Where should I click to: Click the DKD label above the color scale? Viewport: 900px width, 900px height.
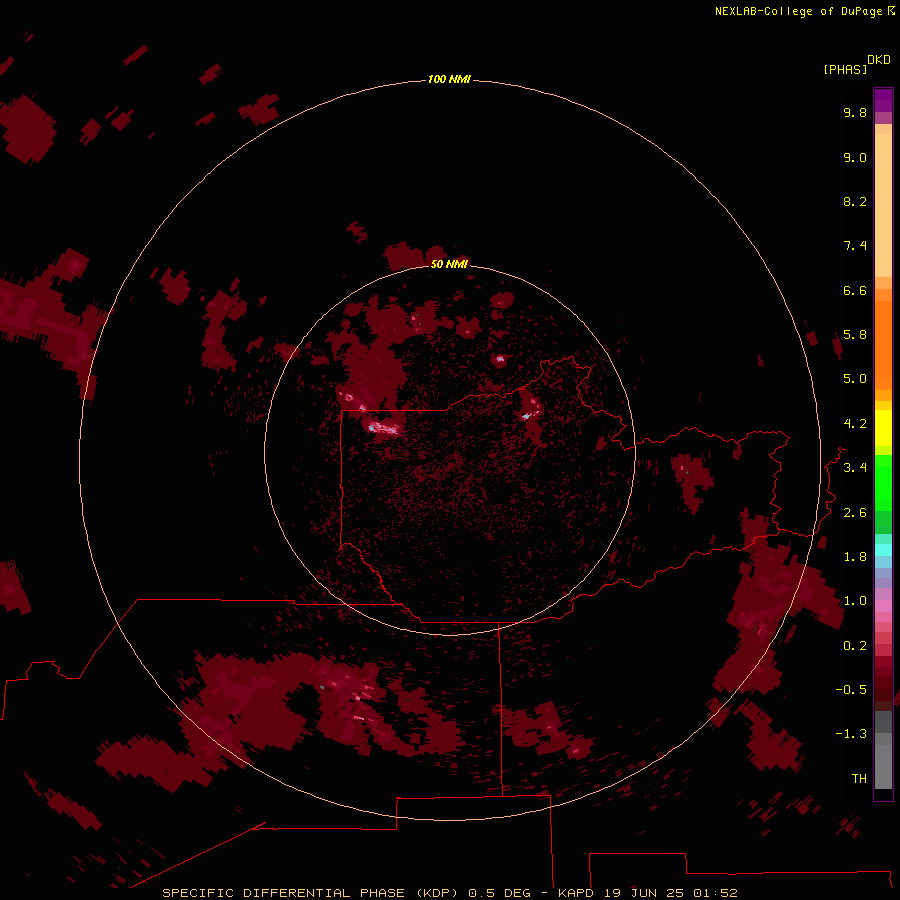click(878, 60)
